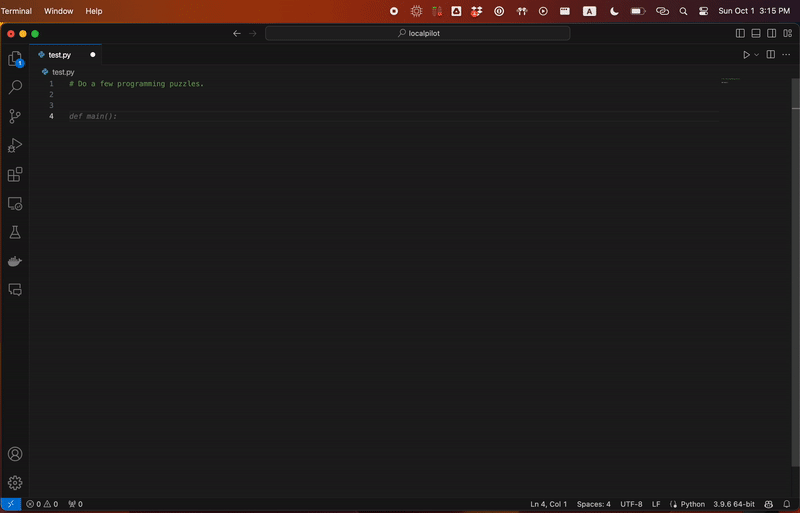Click the Spaces: 4 indentation setting
The image size is (800, 513).
tap(593, 504)
